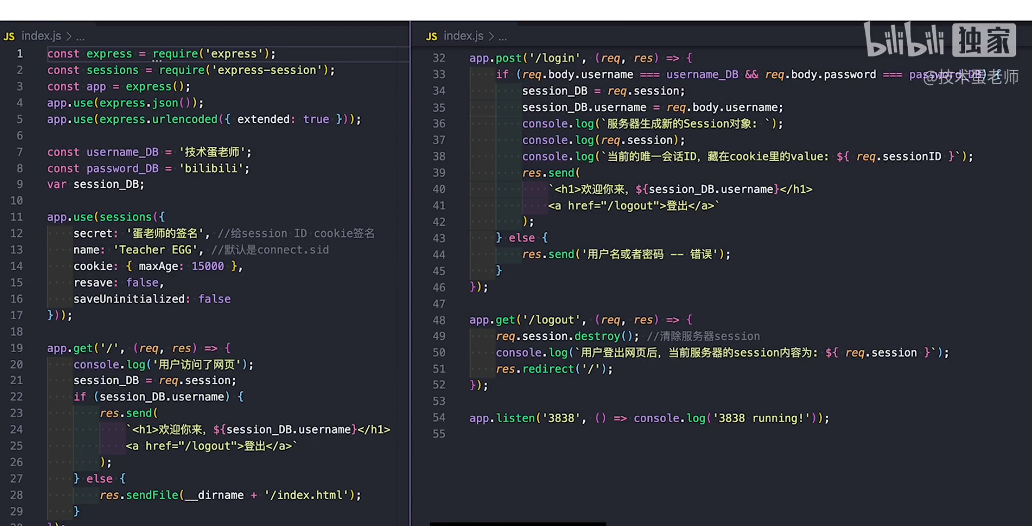Expand the ellipsis breadcrumb in left editor
The width and height of the screenshot is (1032, 526).
[80, 37]
